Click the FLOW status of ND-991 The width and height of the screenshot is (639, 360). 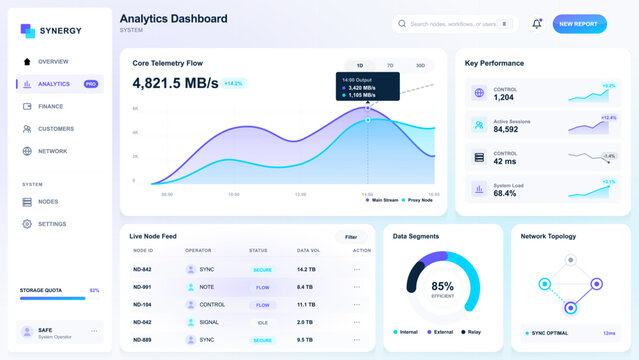[262, 287]
